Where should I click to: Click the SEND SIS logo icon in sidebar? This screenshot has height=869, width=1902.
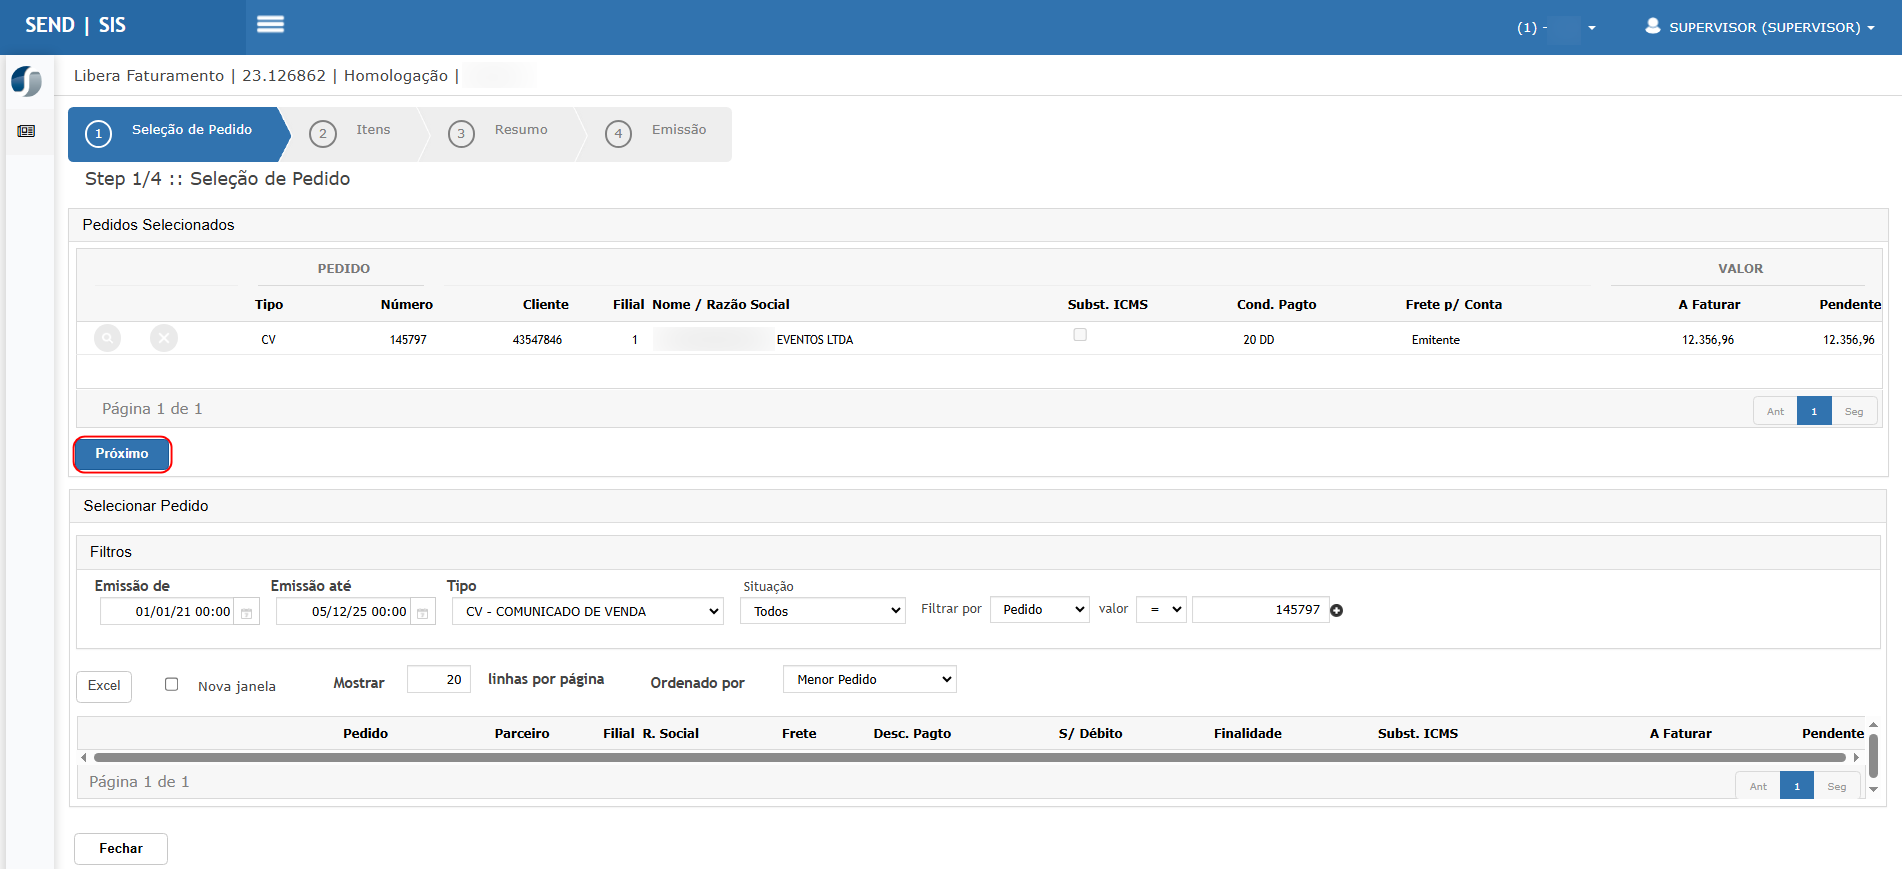click(27, 81)
